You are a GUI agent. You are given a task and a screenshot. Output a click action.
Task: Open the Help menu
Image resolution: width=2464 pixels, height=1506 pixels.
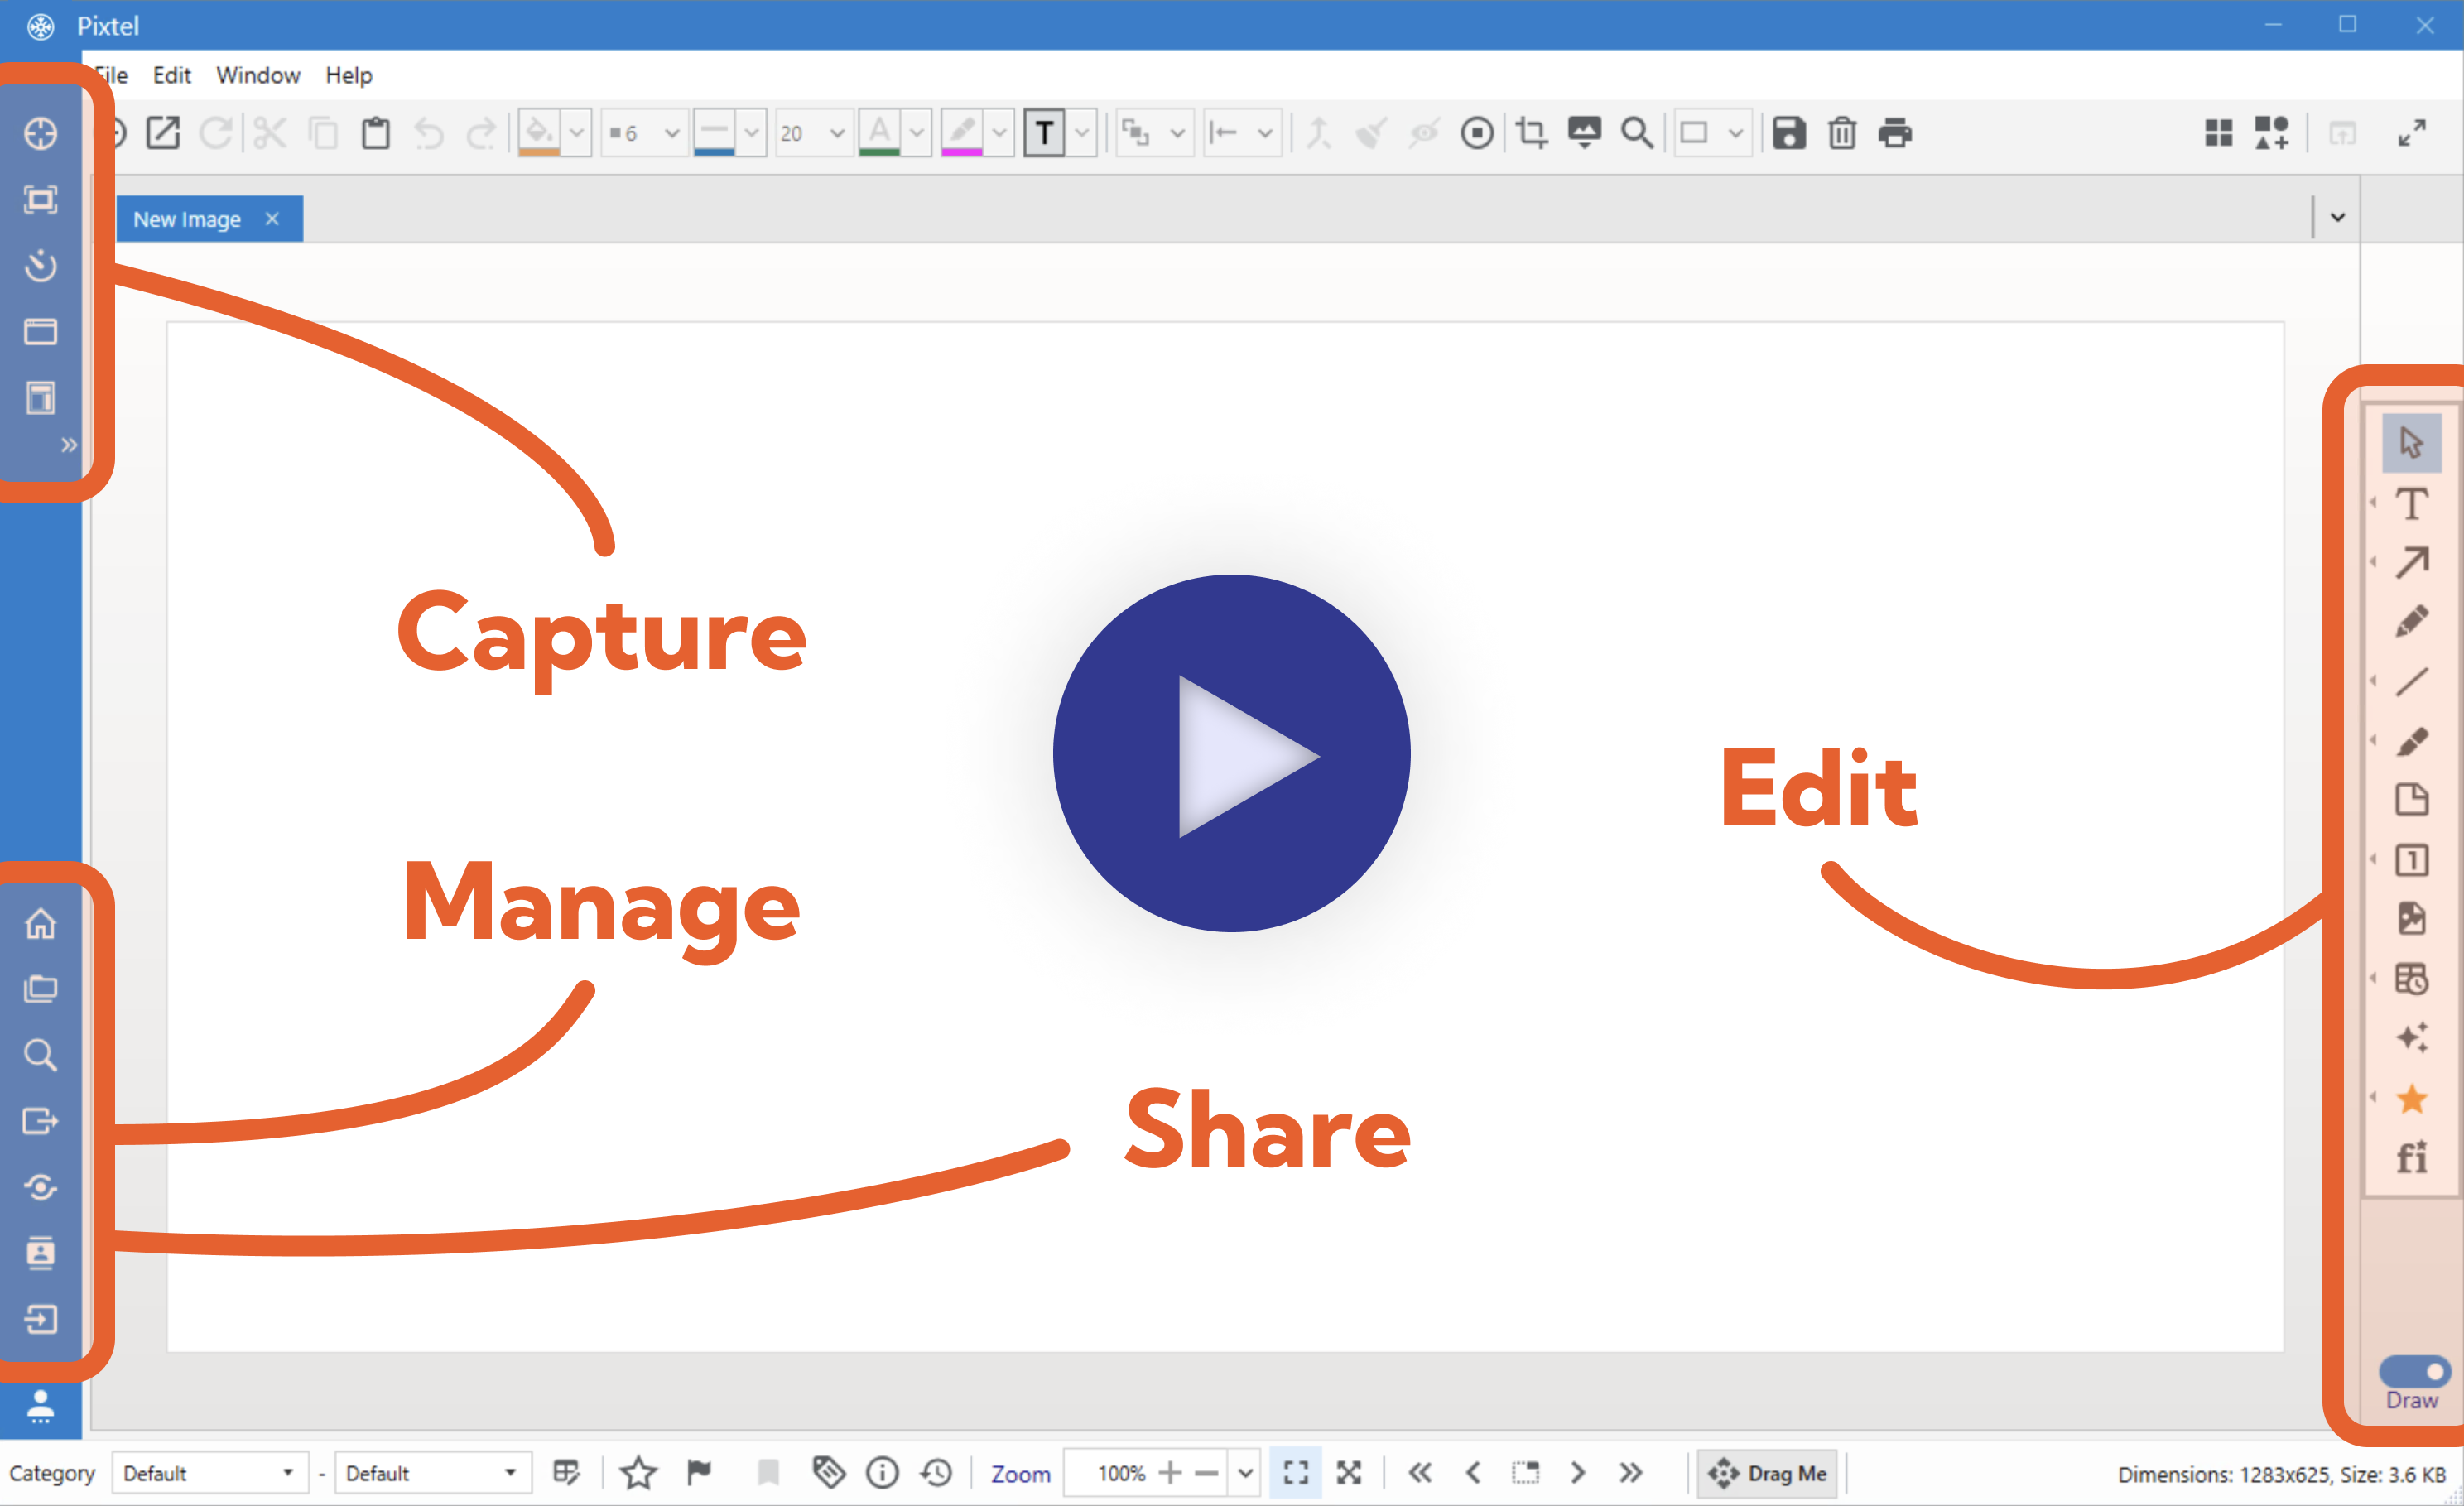(348, 75)
